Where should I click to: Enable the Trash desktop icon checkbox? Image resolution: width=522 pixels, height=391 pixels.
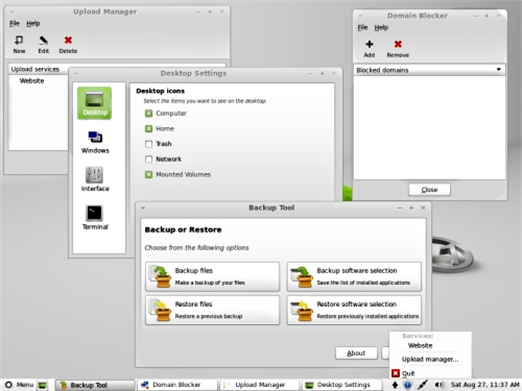[149, 144]
